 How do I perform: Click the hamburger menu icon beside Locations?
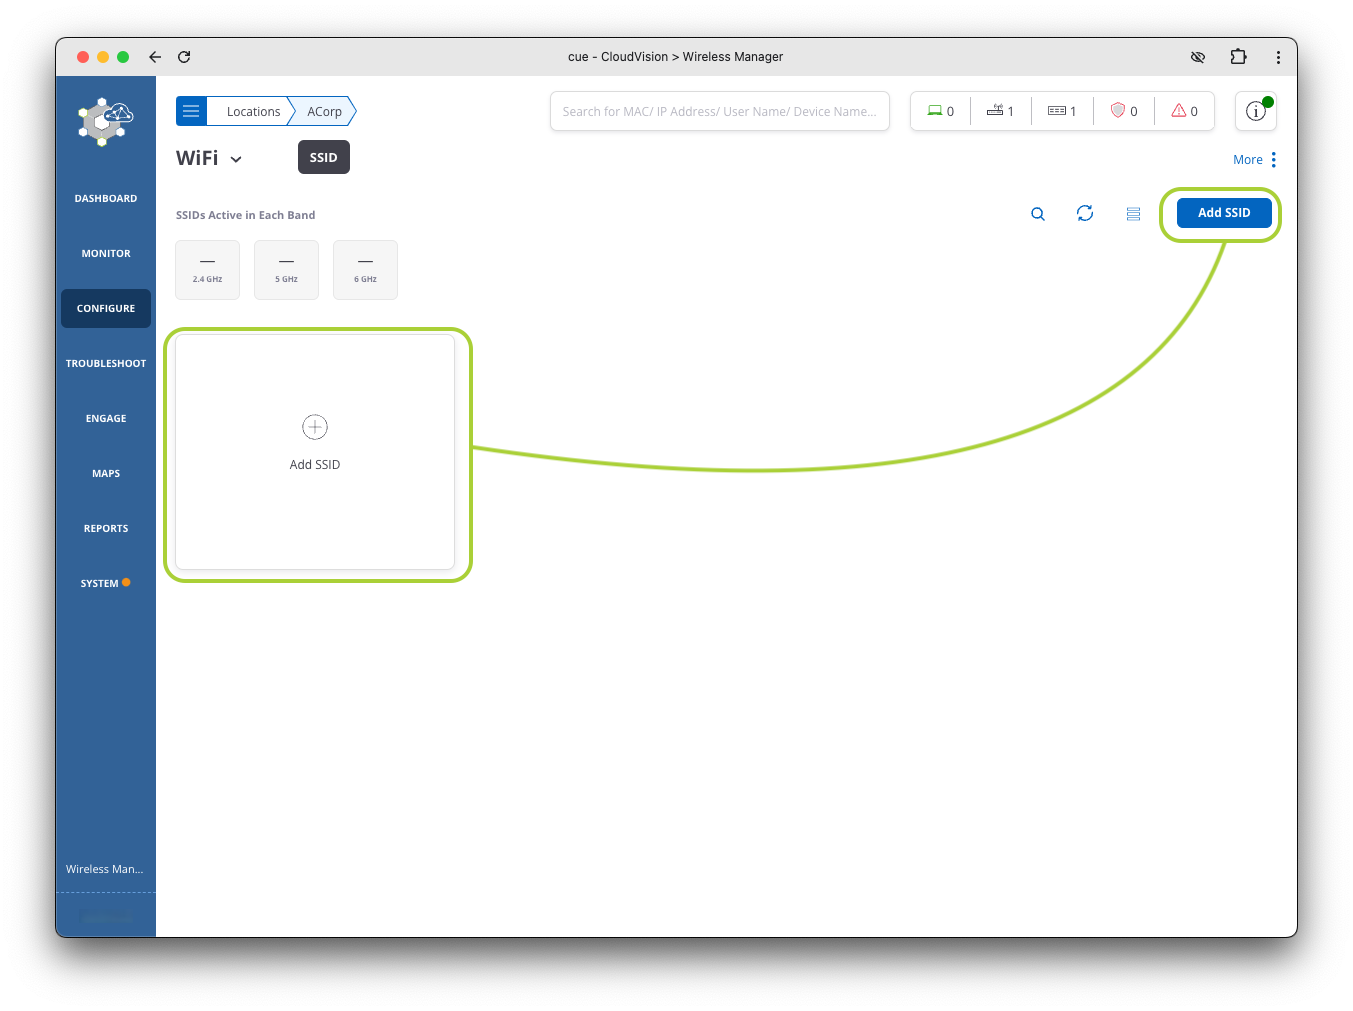[191, 111]
